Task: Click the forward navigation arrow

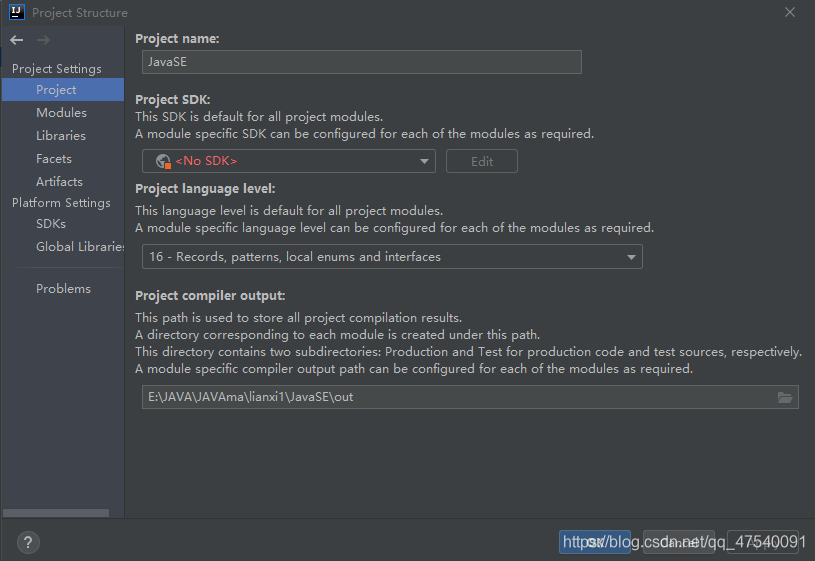Action: pos(43,40)
